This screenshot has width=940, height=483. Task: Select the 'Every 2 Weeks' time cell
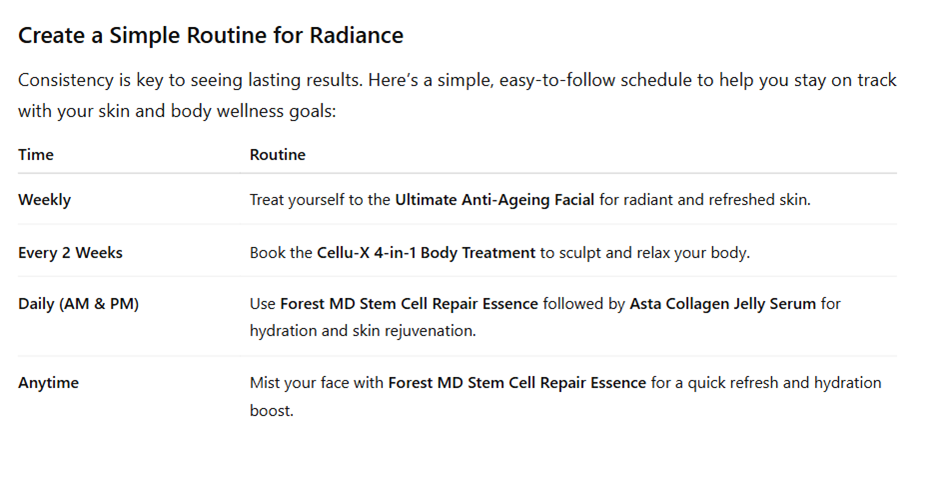pyautogui.click(x=70, y=253)
